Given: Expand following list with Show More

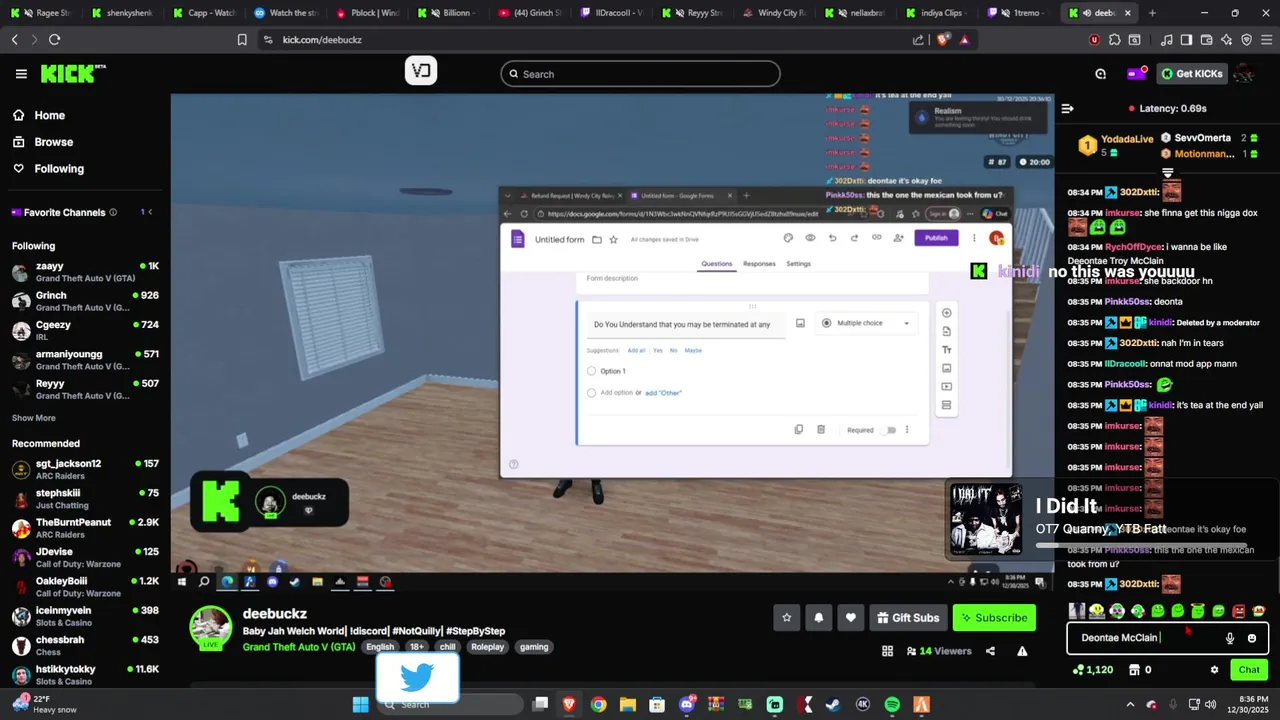Looking at the screenshot, I should click(34, 418).
